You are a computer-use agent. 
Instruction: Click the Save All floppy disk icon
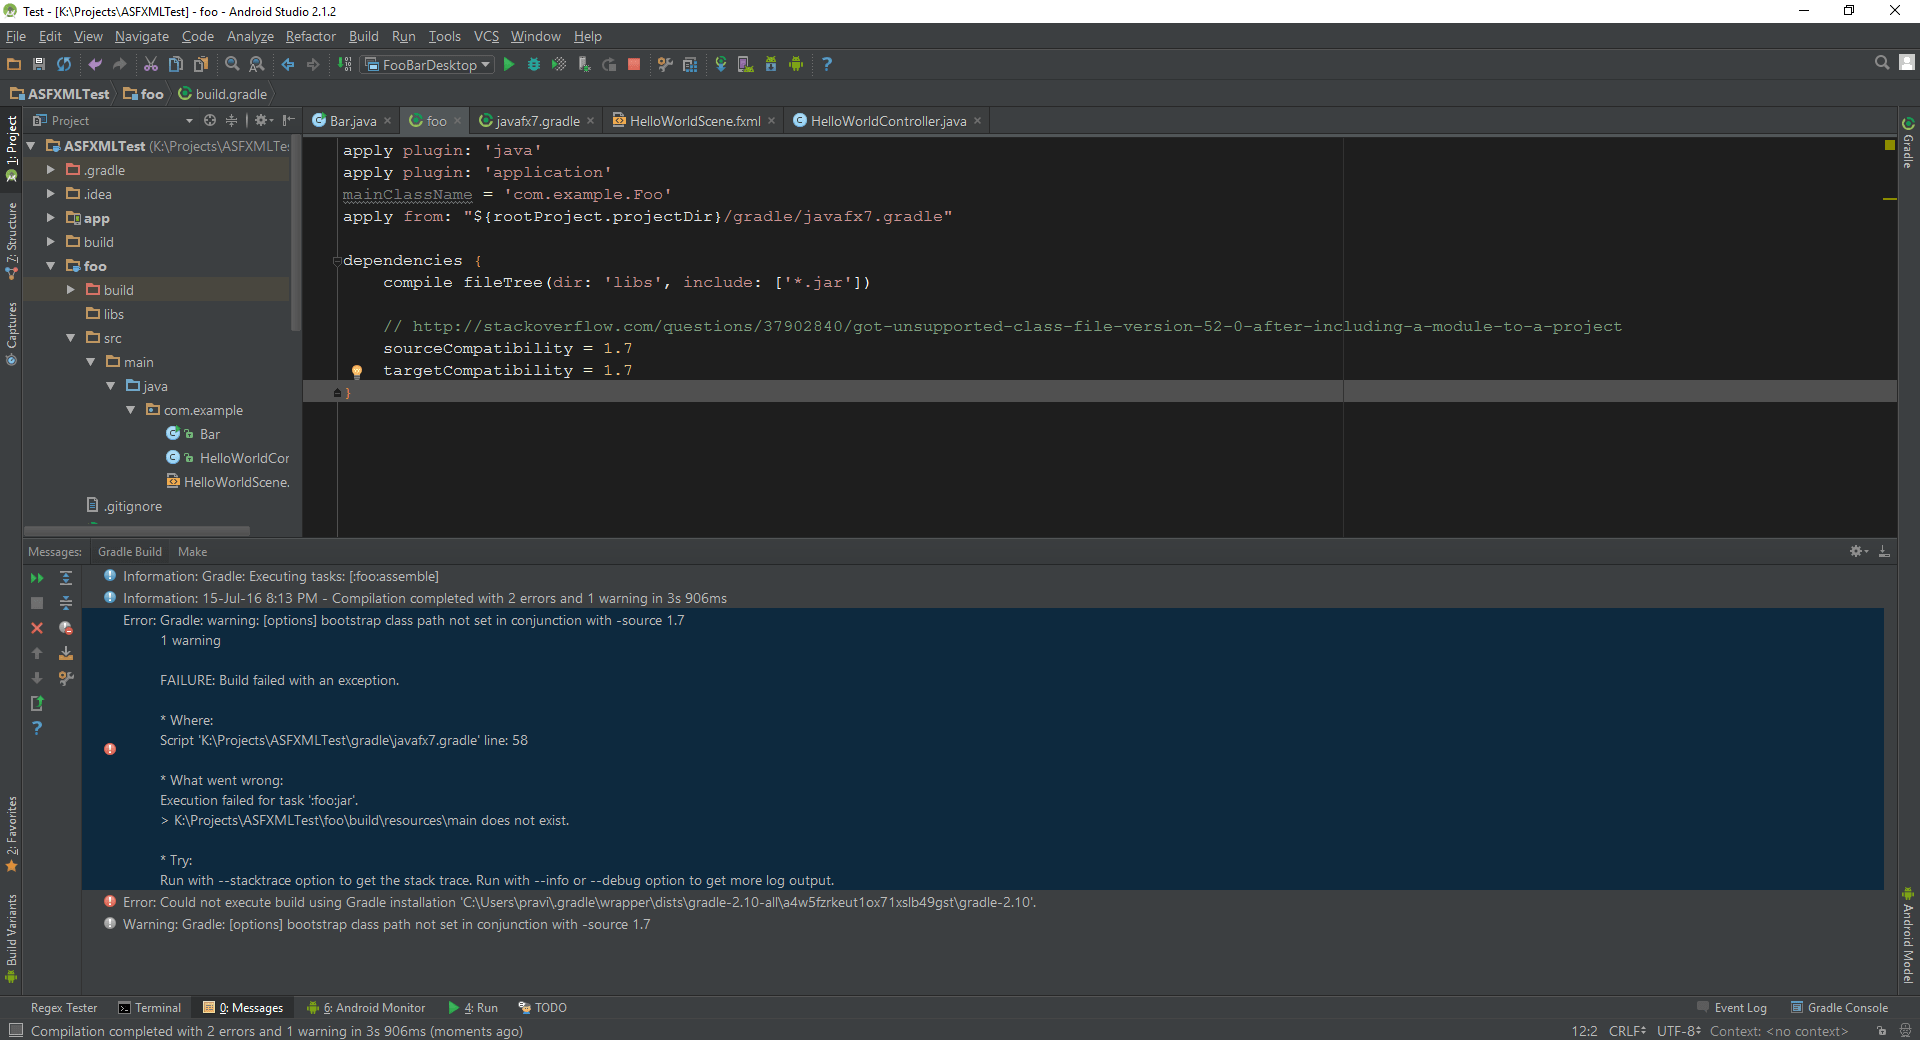[39, 64]
